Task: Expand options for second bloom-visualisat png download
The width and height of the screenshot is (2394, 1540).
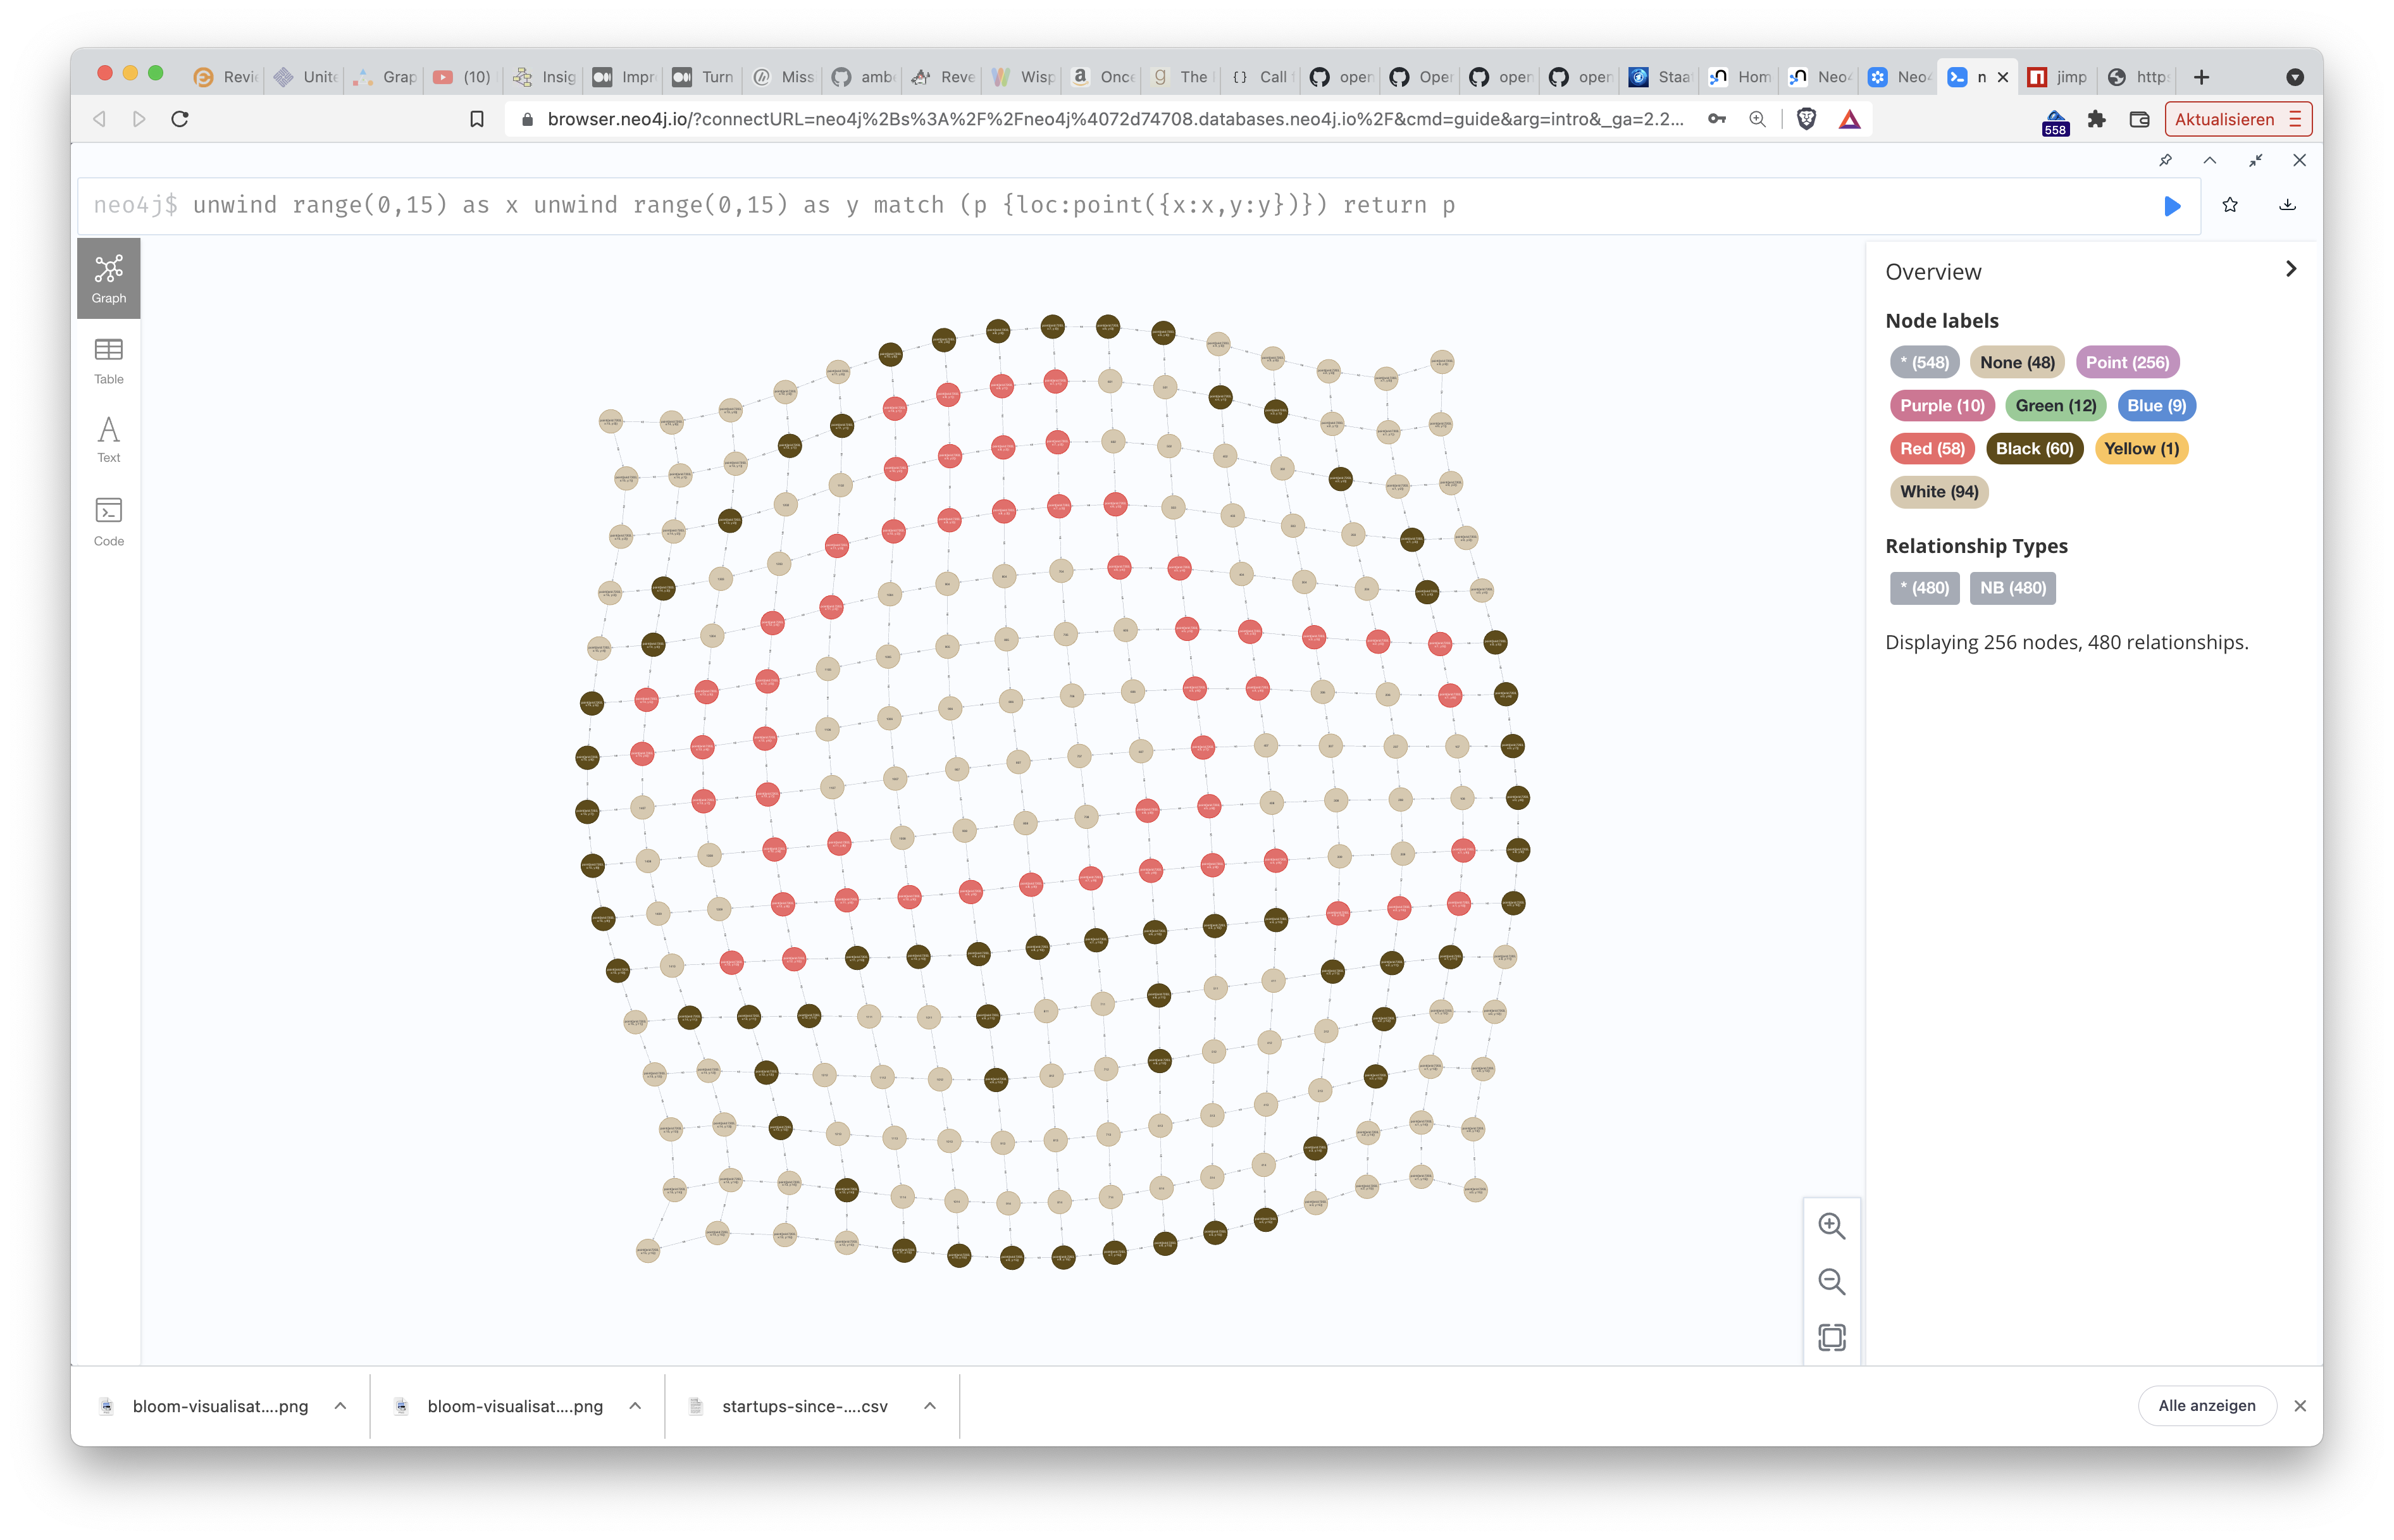Action: coord(634,1406)
